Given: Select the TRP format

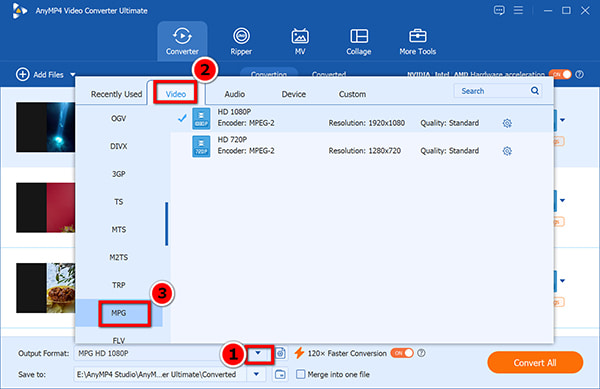Looking at the screenshot, I should pyautogui.click(x=119, y=285).
